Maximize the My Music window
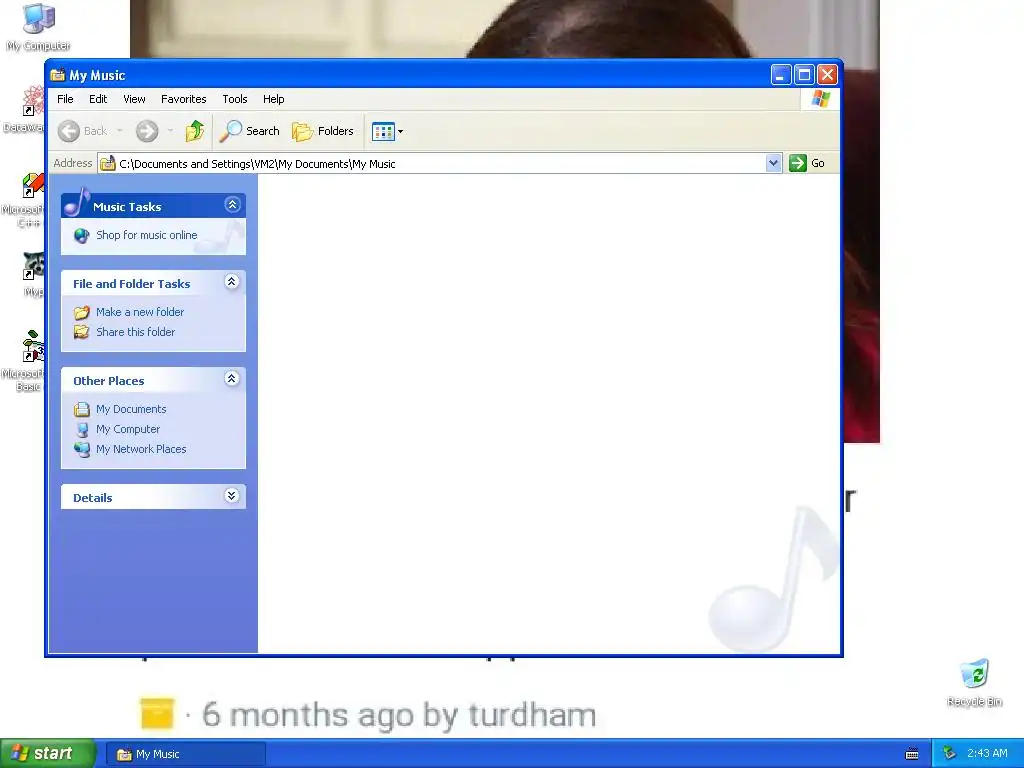 point(804,74)
